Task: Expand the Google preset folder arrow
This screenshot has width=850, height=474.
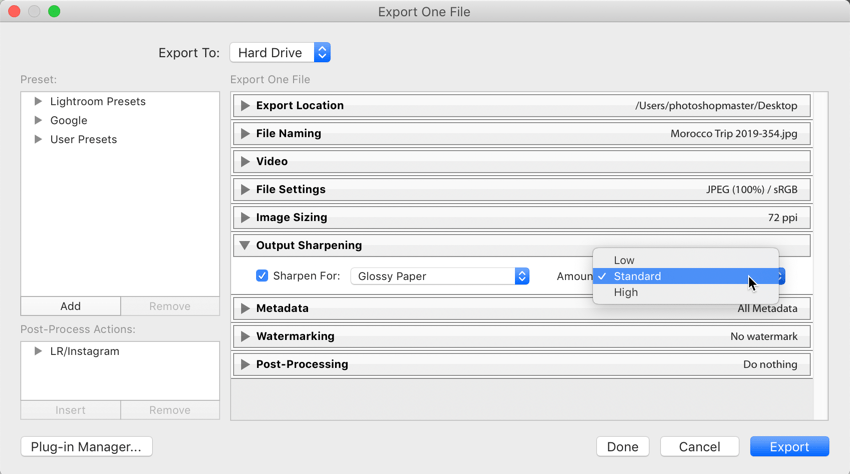Action: (x=38, y=120)
